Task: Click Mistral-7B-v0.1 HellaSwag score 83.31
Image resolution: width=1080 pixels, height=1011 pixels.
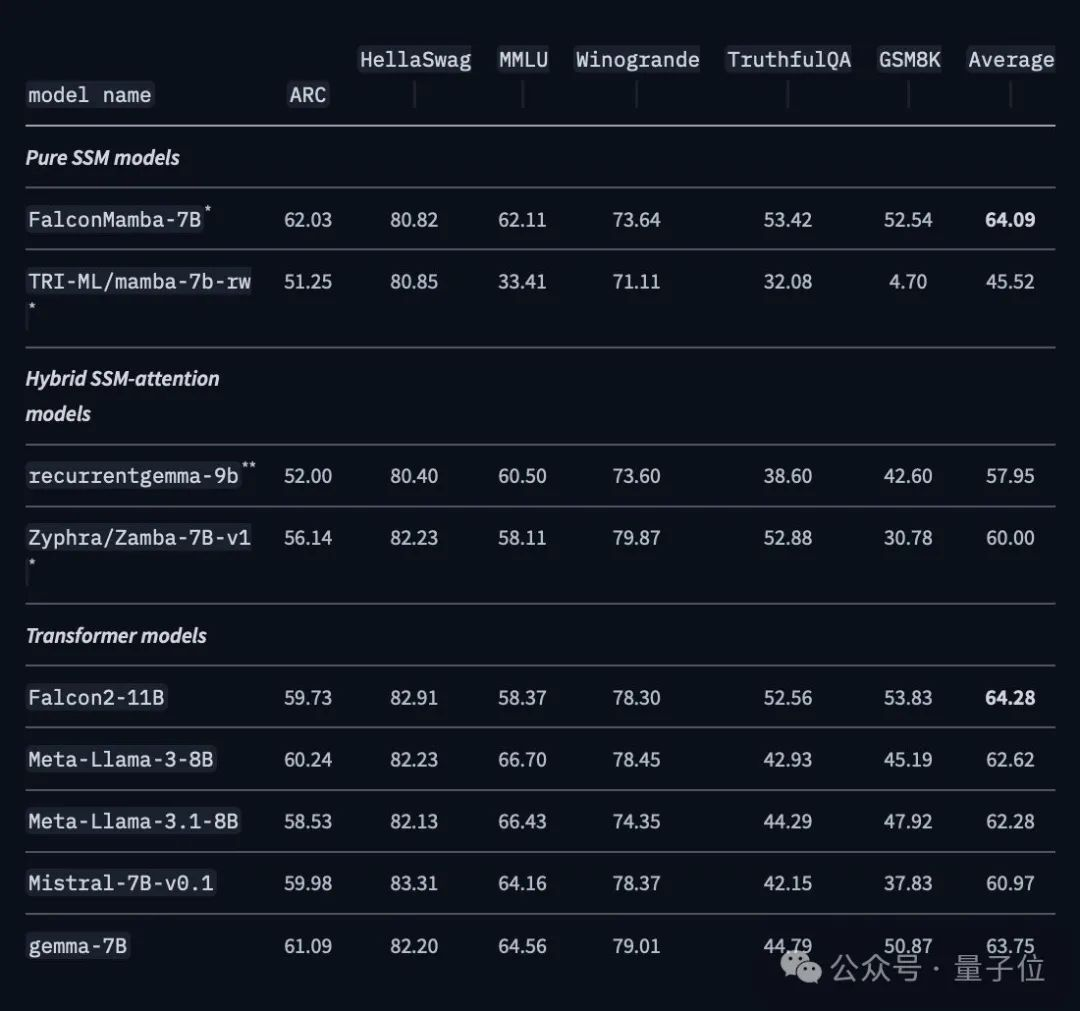Action: coord(414,883)
